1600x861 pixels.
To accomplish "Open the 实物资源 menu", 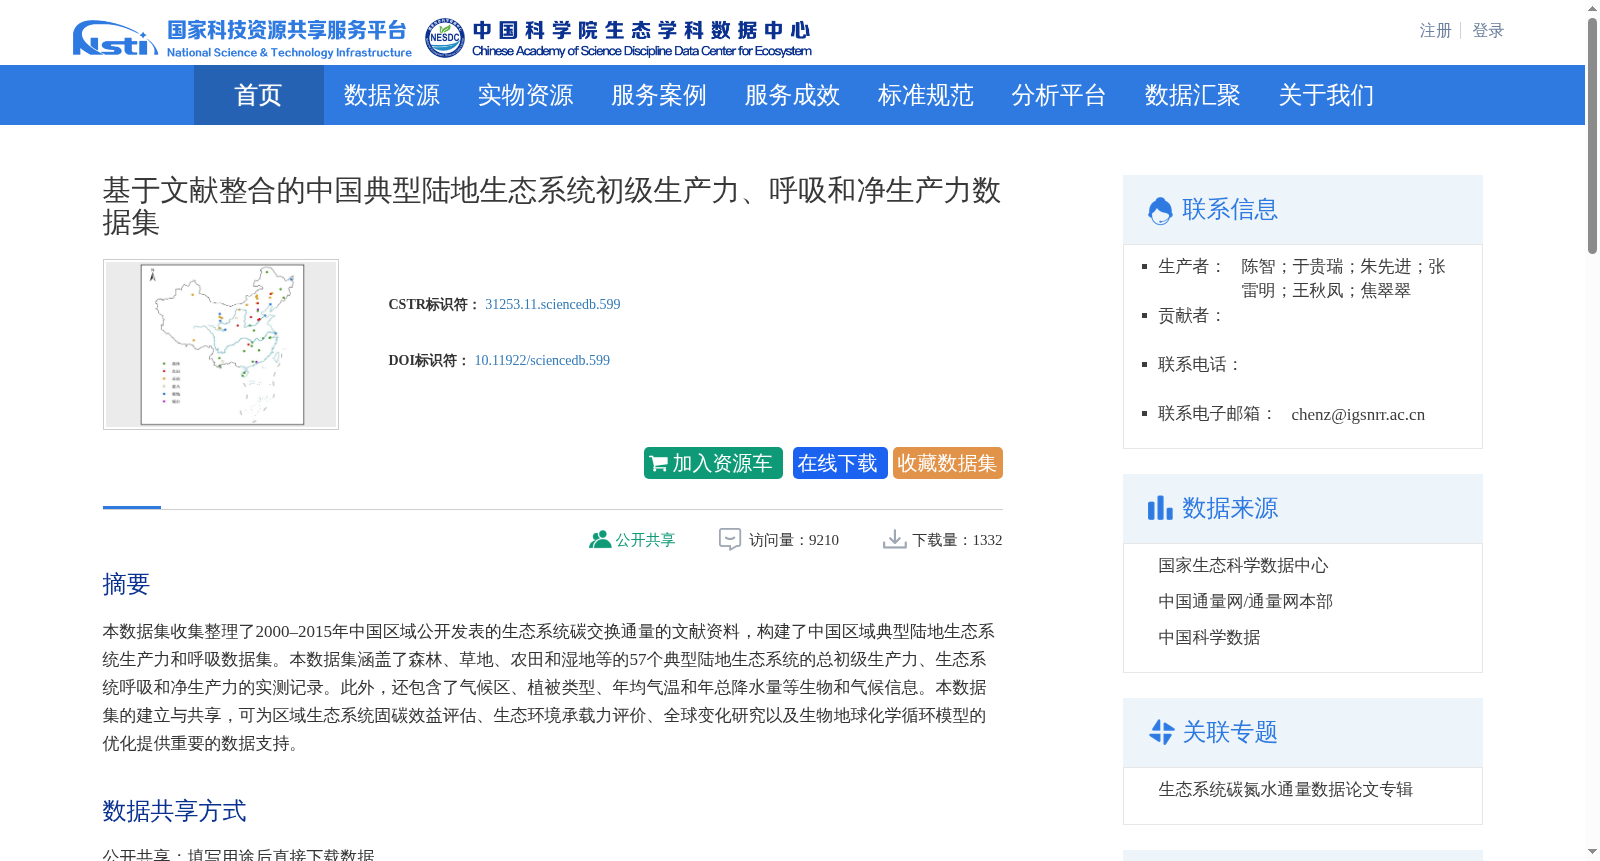I will pos(525,95).
